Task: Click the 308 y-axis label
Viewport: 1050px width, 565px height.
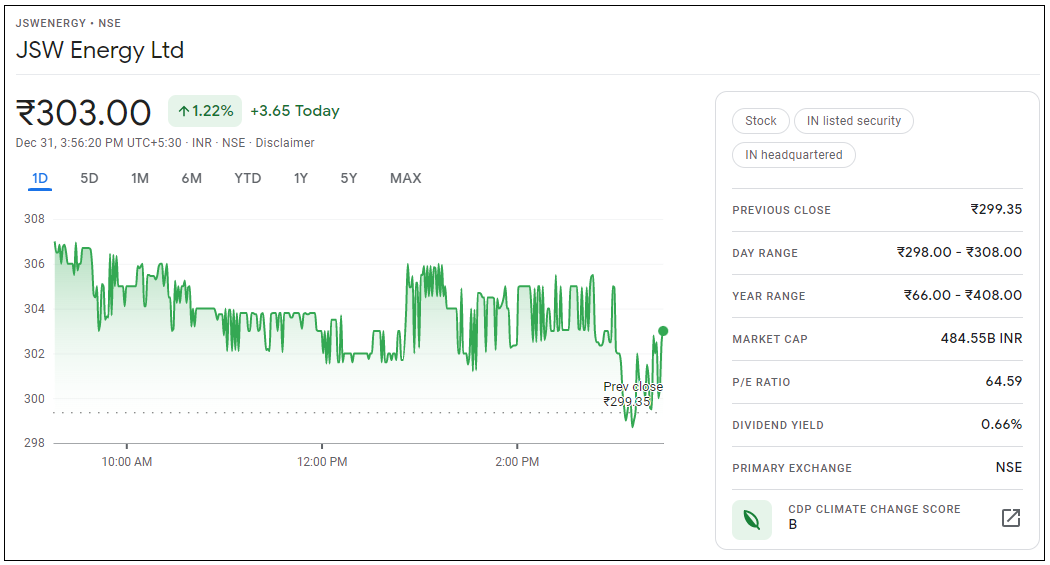Action: coord(34,219)
